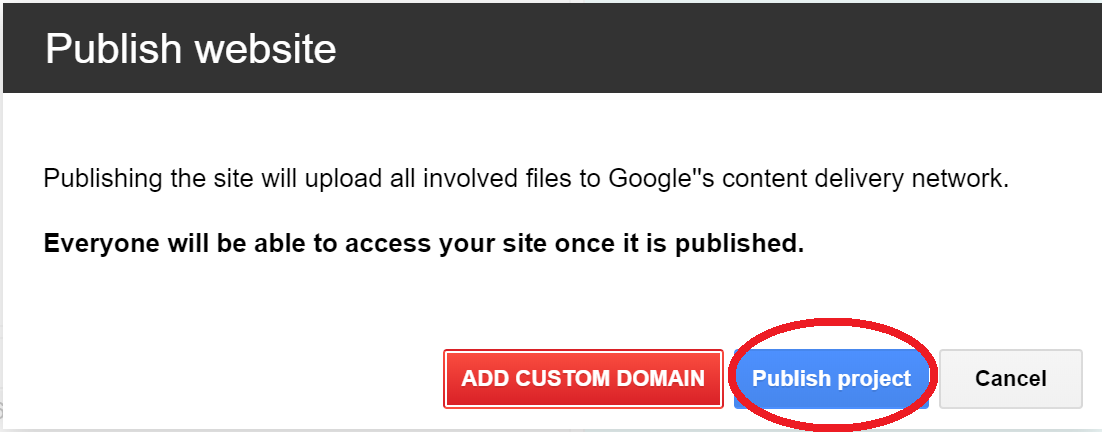Image resolution: width=1102 pixels, height=432 pixels.
Task: Confirm publishing with the Publish project button
Action: [831, 379]
